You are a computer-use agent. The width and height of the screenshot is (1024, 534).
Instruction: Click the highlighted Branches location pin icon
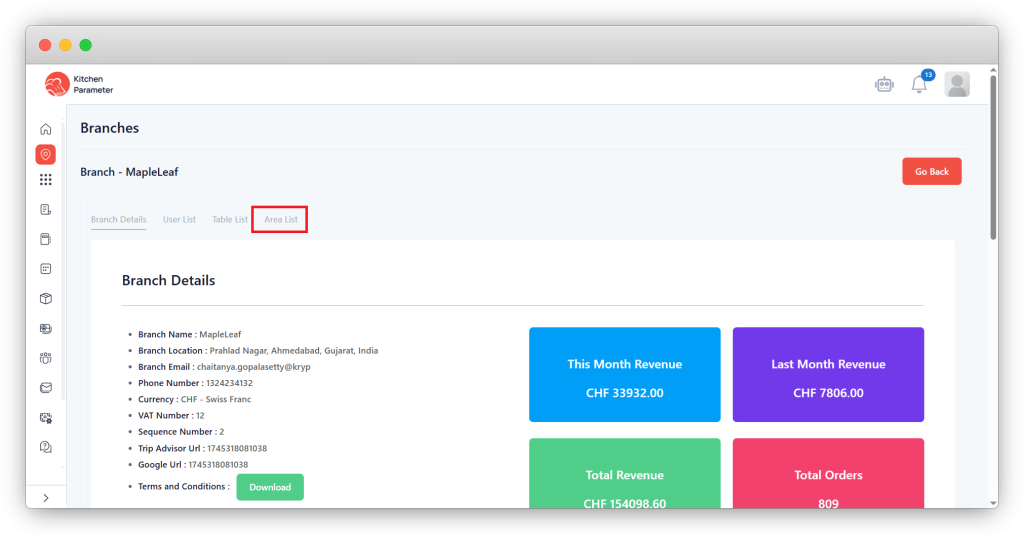[45, 154]
